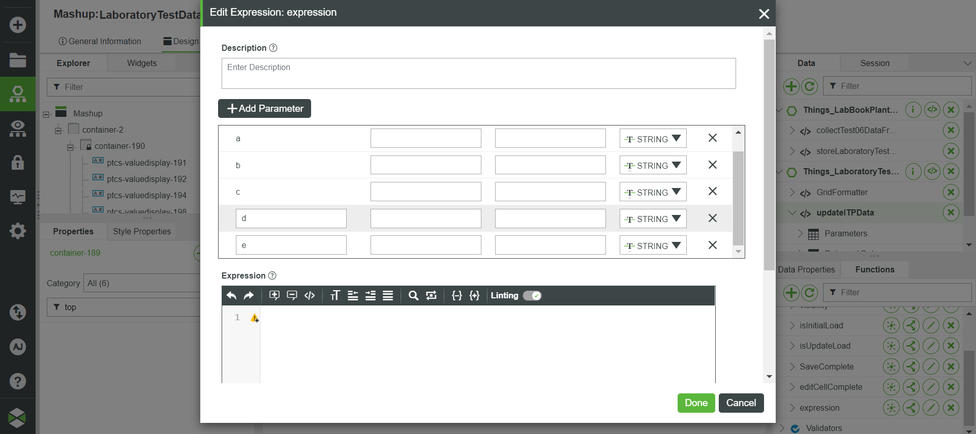Click the add-comment icon in editor toolbar
Image resolution: width=976 pixels, height=434 pixels.
click(274, 296)
